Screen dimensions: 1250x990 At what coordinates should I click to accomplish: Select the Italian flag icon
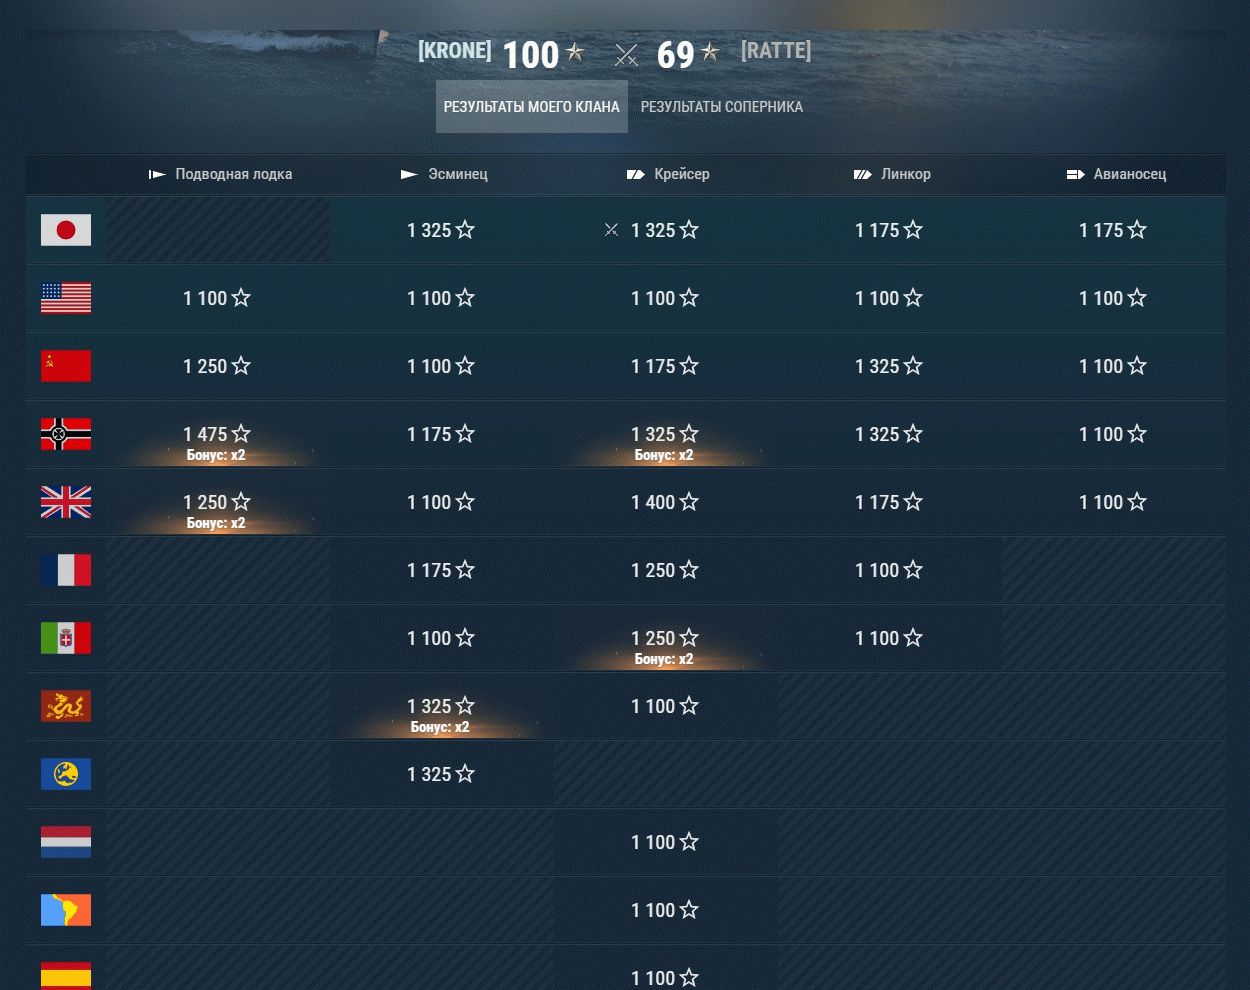coord(66,638)
